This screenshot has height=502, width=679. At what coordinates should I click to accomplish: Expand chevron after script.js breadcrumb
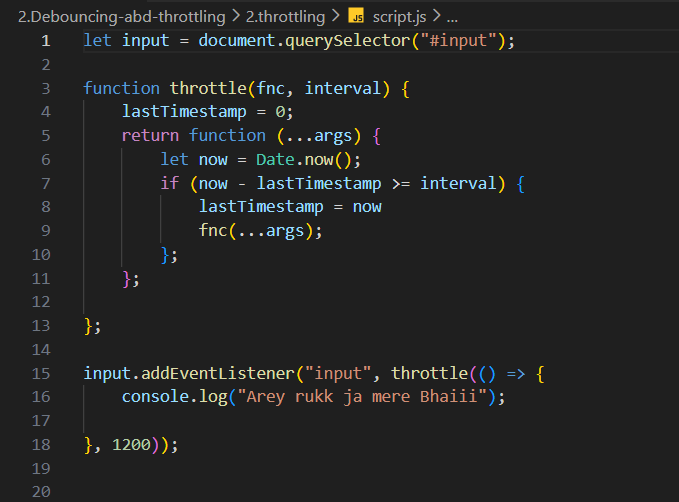(436, 16)
